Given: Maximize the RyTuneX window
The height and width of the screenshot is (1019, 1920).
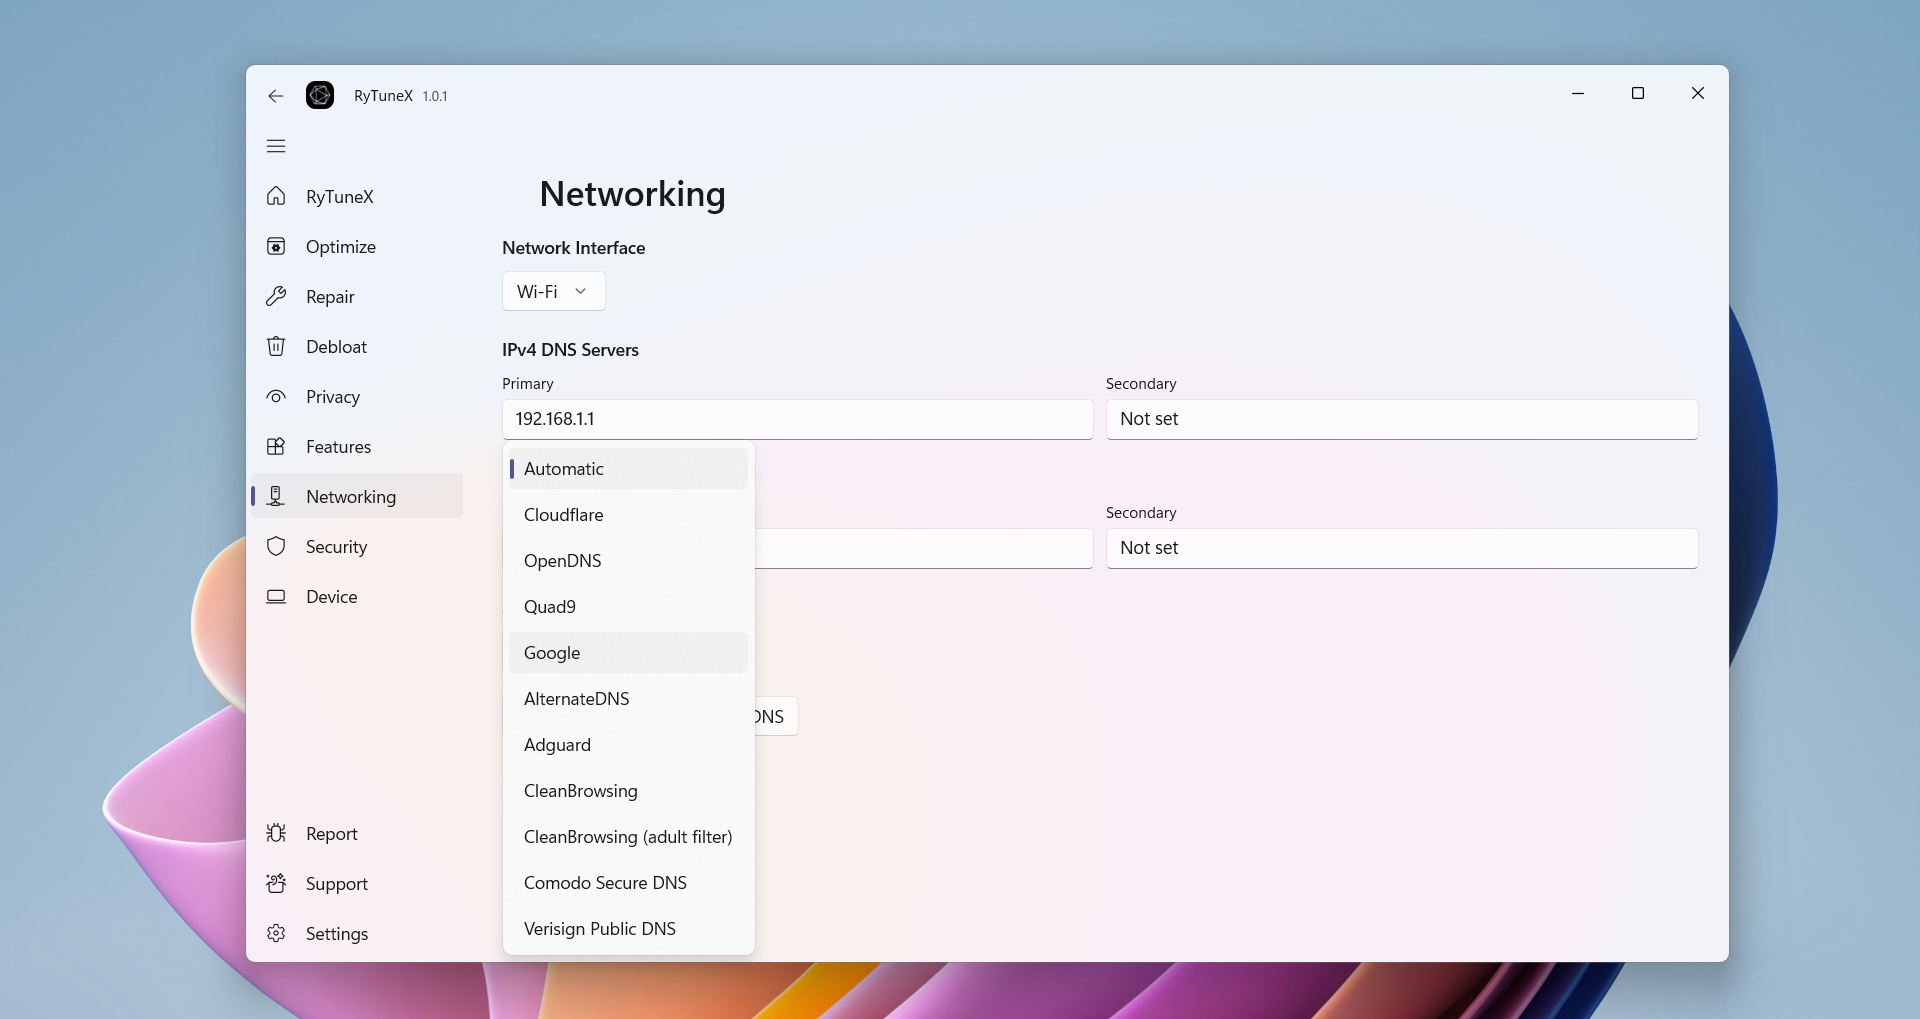Looking at the screenshot, I should click(x=1638, y=93).
